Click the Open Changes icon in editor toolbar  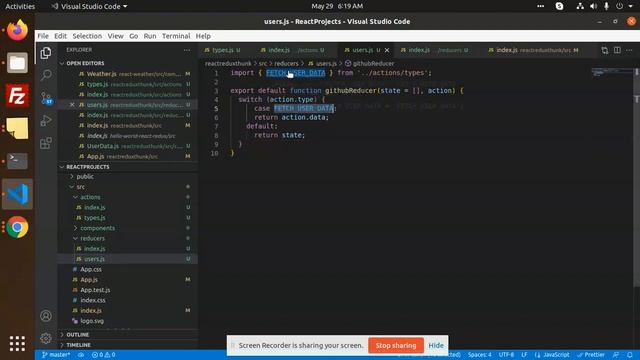604,50
